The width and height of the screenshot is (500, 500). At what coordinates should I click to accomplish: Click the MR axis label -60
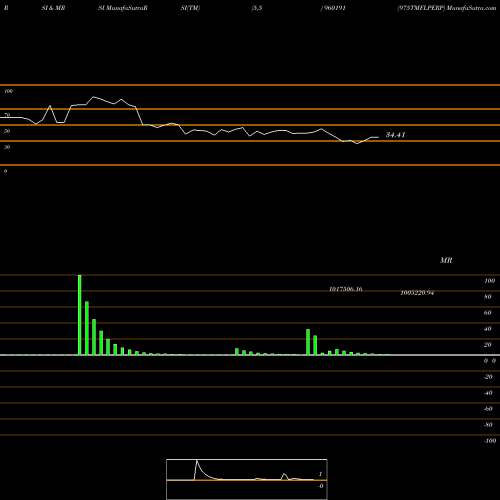click(x=488, y=409)
